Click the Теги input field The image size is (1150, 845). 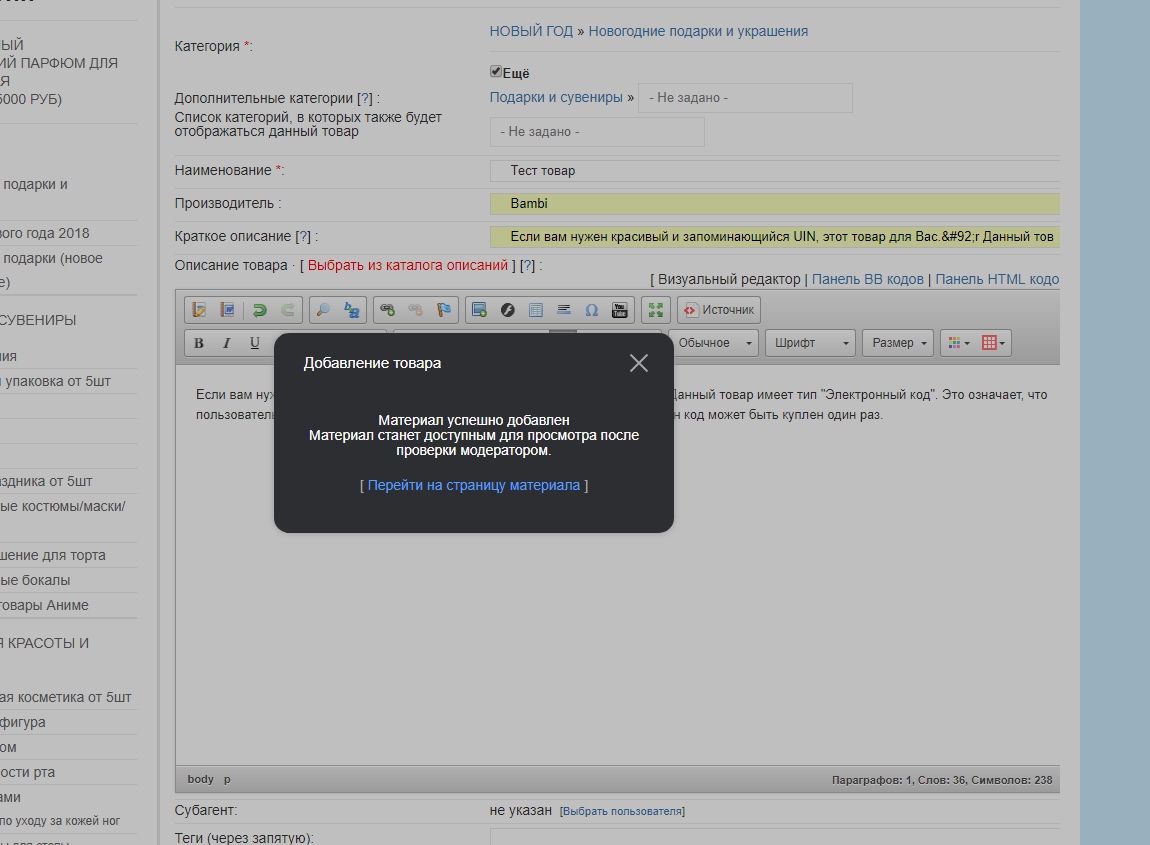pos(774,837)
